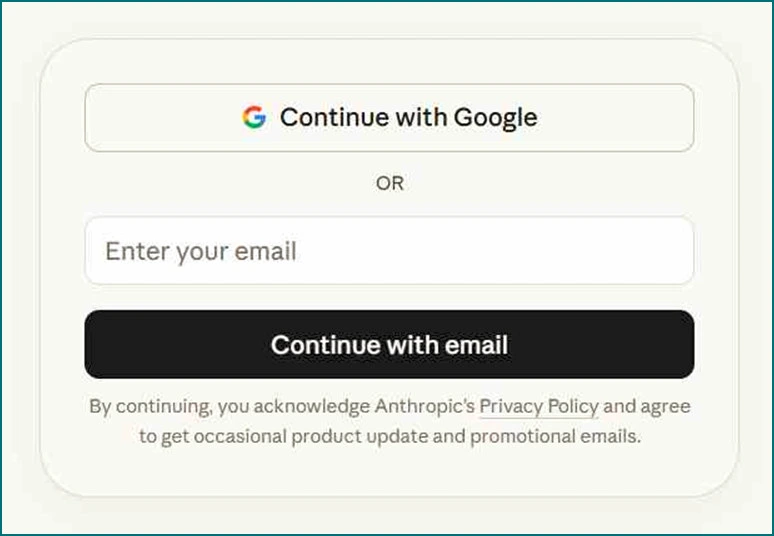This screenshot has width=774, height=536.
Task: Click the "Continue with email" label text
Action: tap(389, 345)
